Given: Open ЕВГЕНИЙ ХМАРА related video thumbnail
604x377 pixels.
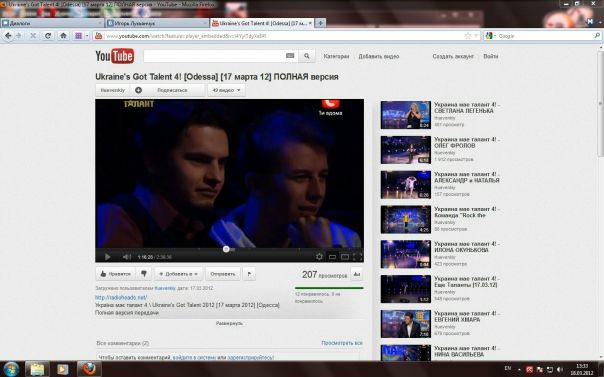Looking at the screenshot, I should pos(406,324).
